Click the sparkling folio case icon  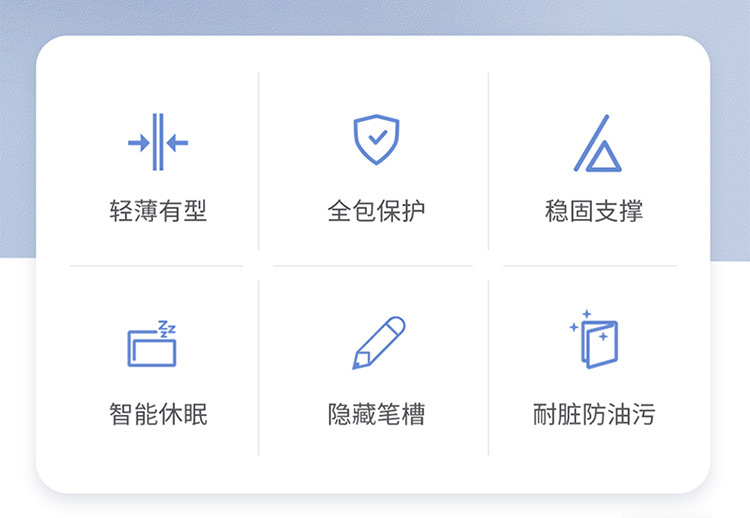click(x=594, y=340)
